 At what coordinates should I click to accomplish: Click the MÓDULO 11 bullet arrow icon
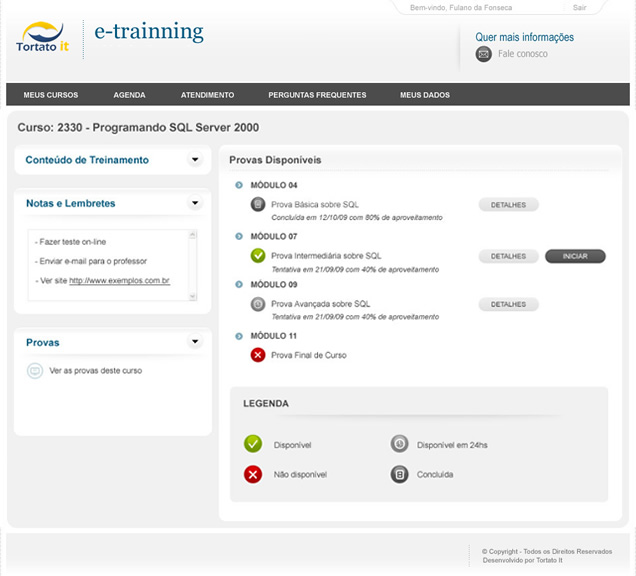pyautogui.click(x=239, y=336)
